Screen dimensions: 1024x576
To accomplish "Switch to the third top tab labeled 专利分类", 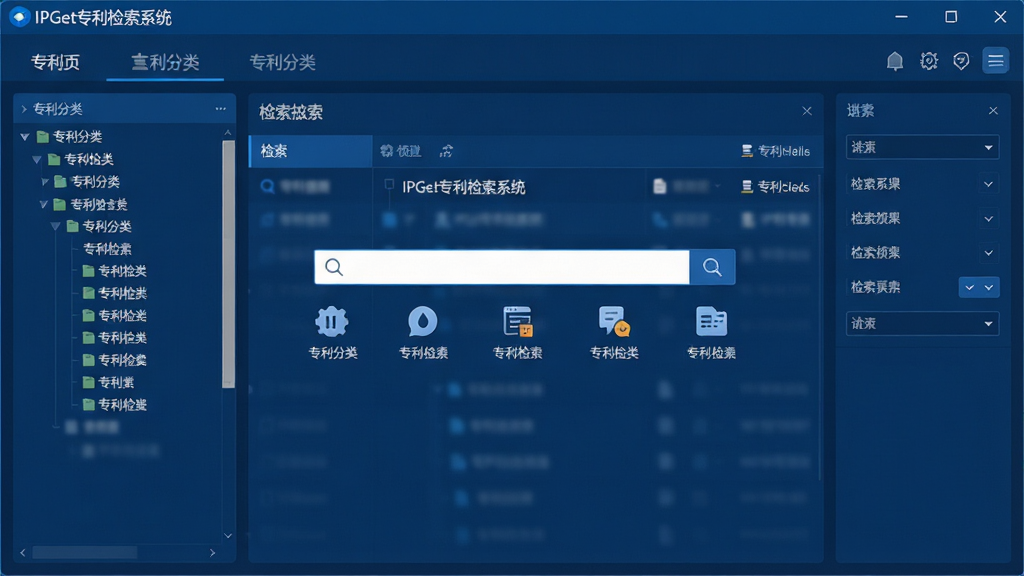I will [283, 62].
